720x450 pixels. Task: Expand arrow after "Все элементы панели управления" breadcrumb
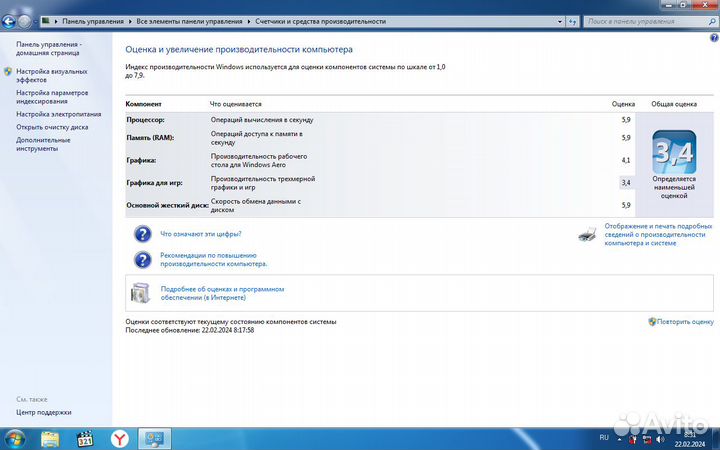click(249, 22)
